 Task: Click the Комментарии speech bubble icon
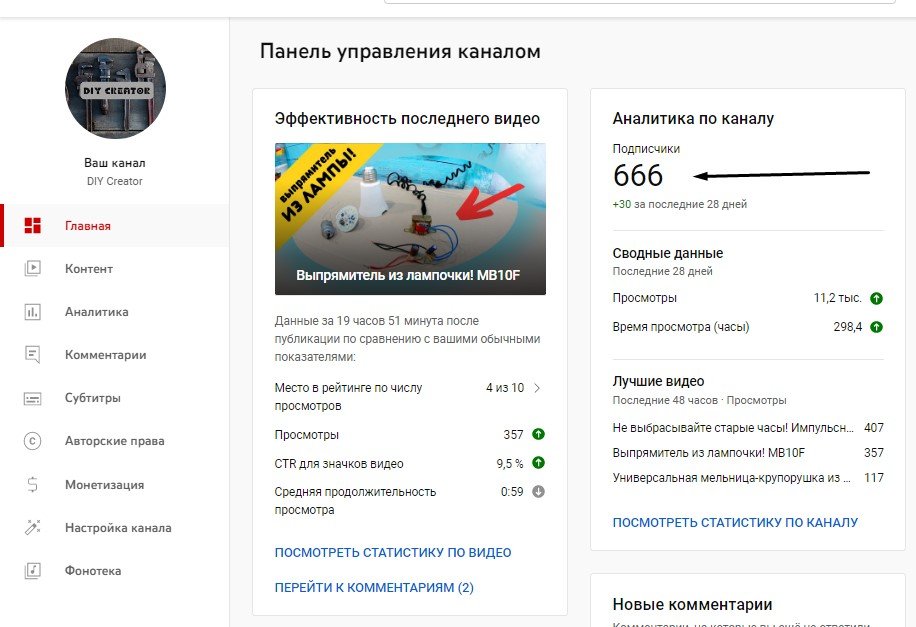33,355
